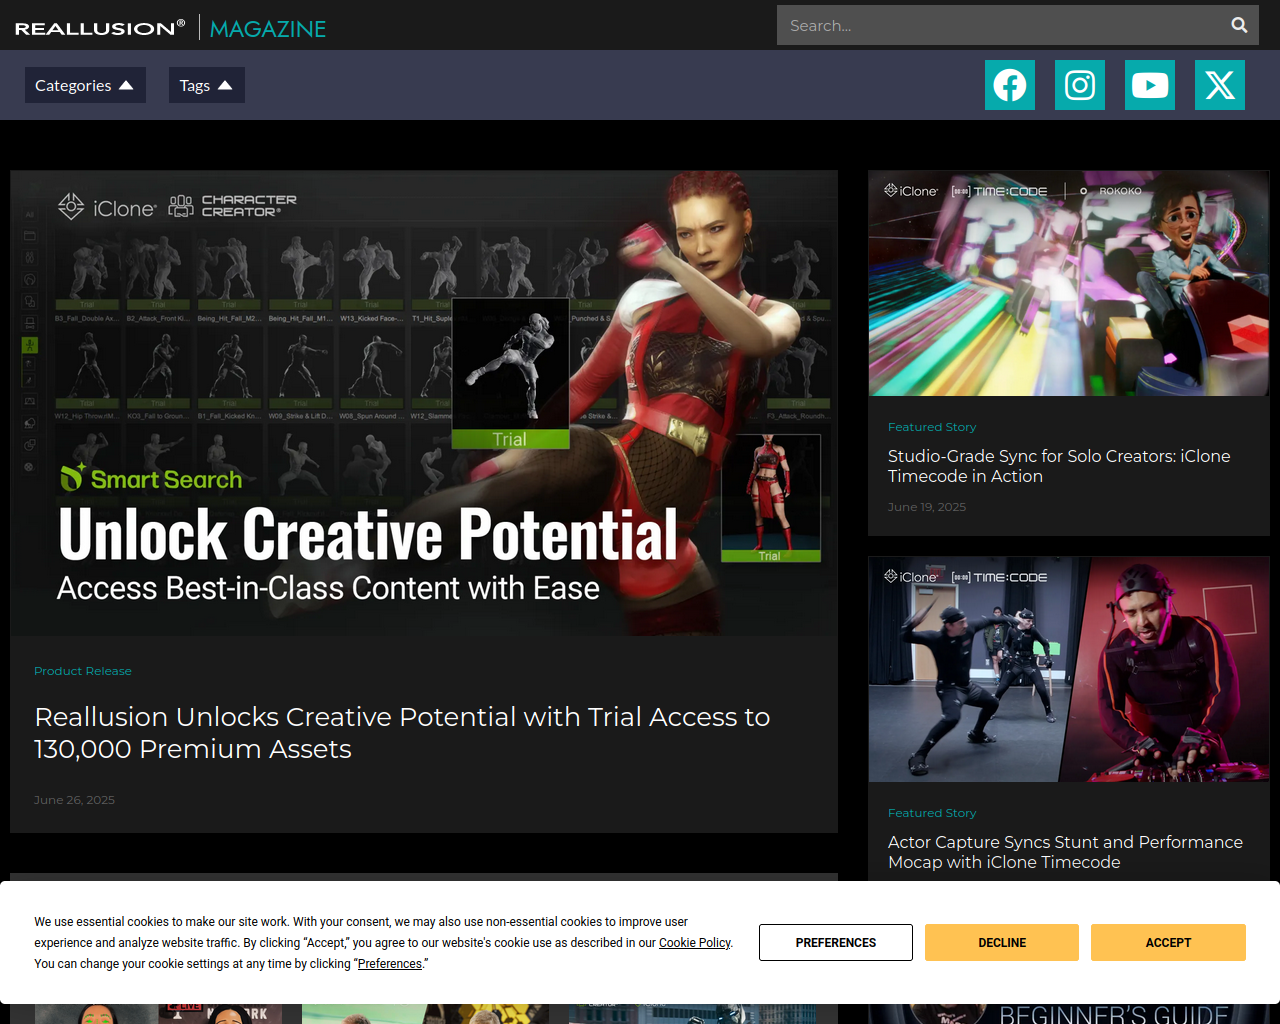This screenshot has height=1024, width=1280.
Task: Expand the Tags dropdown
Action: [206, 85]
